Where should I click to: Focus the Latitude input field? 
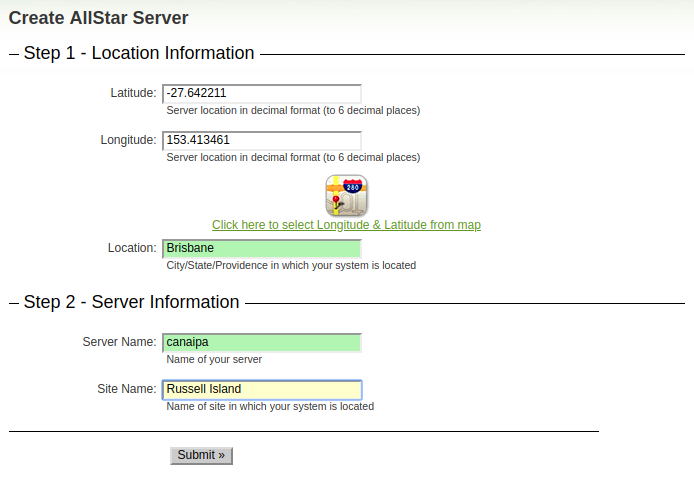pyautogui.click(x=261, y=93)
